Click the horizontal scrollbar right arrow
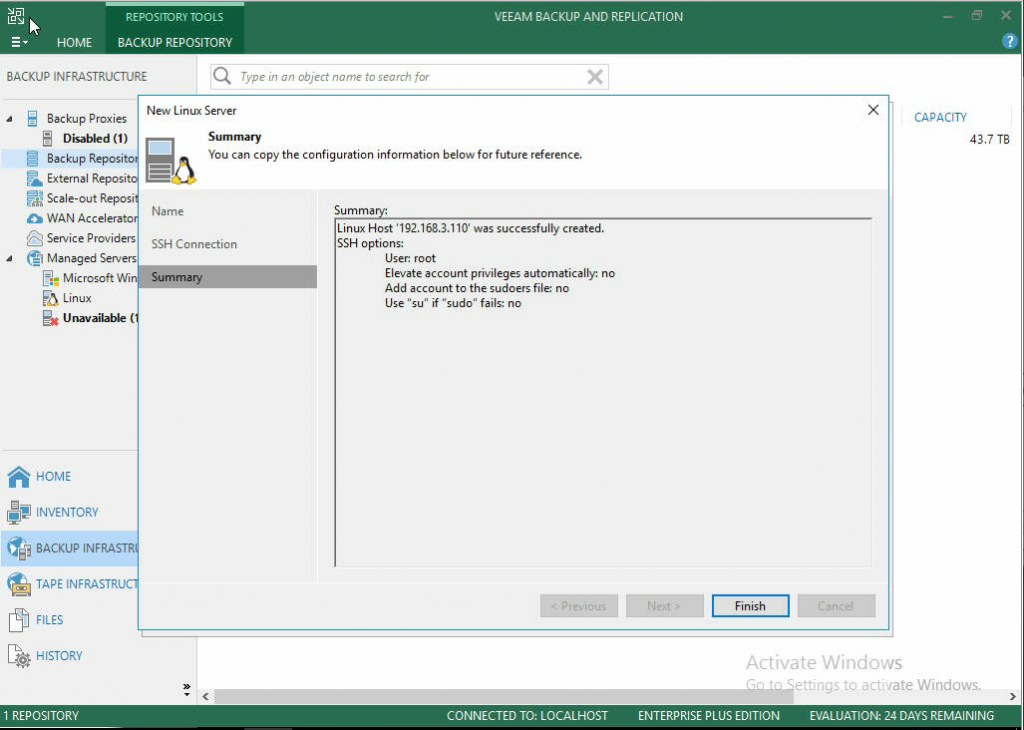The image size is (1024, 730). point(1012,697)
